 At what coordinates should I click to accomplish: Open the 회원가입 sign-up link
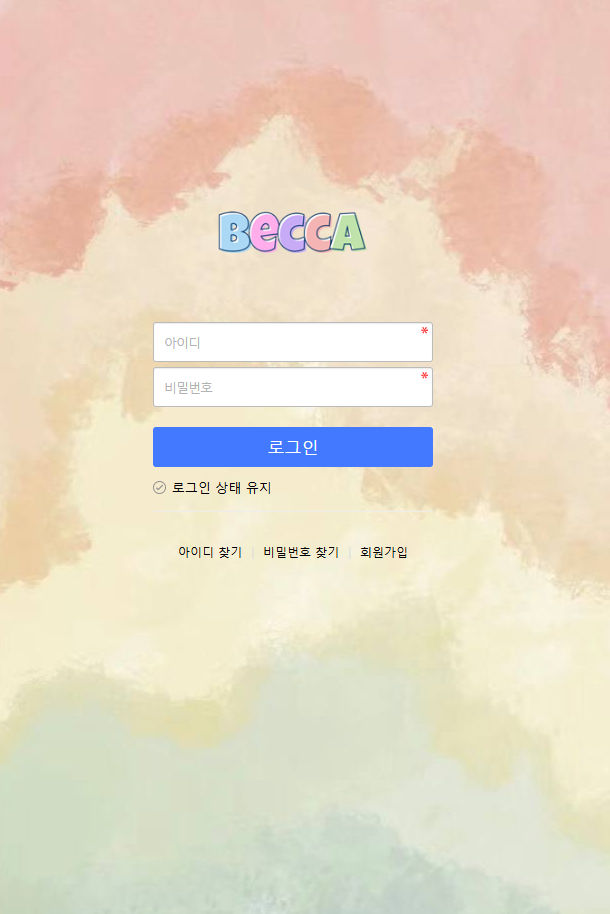tap(384, 552)
